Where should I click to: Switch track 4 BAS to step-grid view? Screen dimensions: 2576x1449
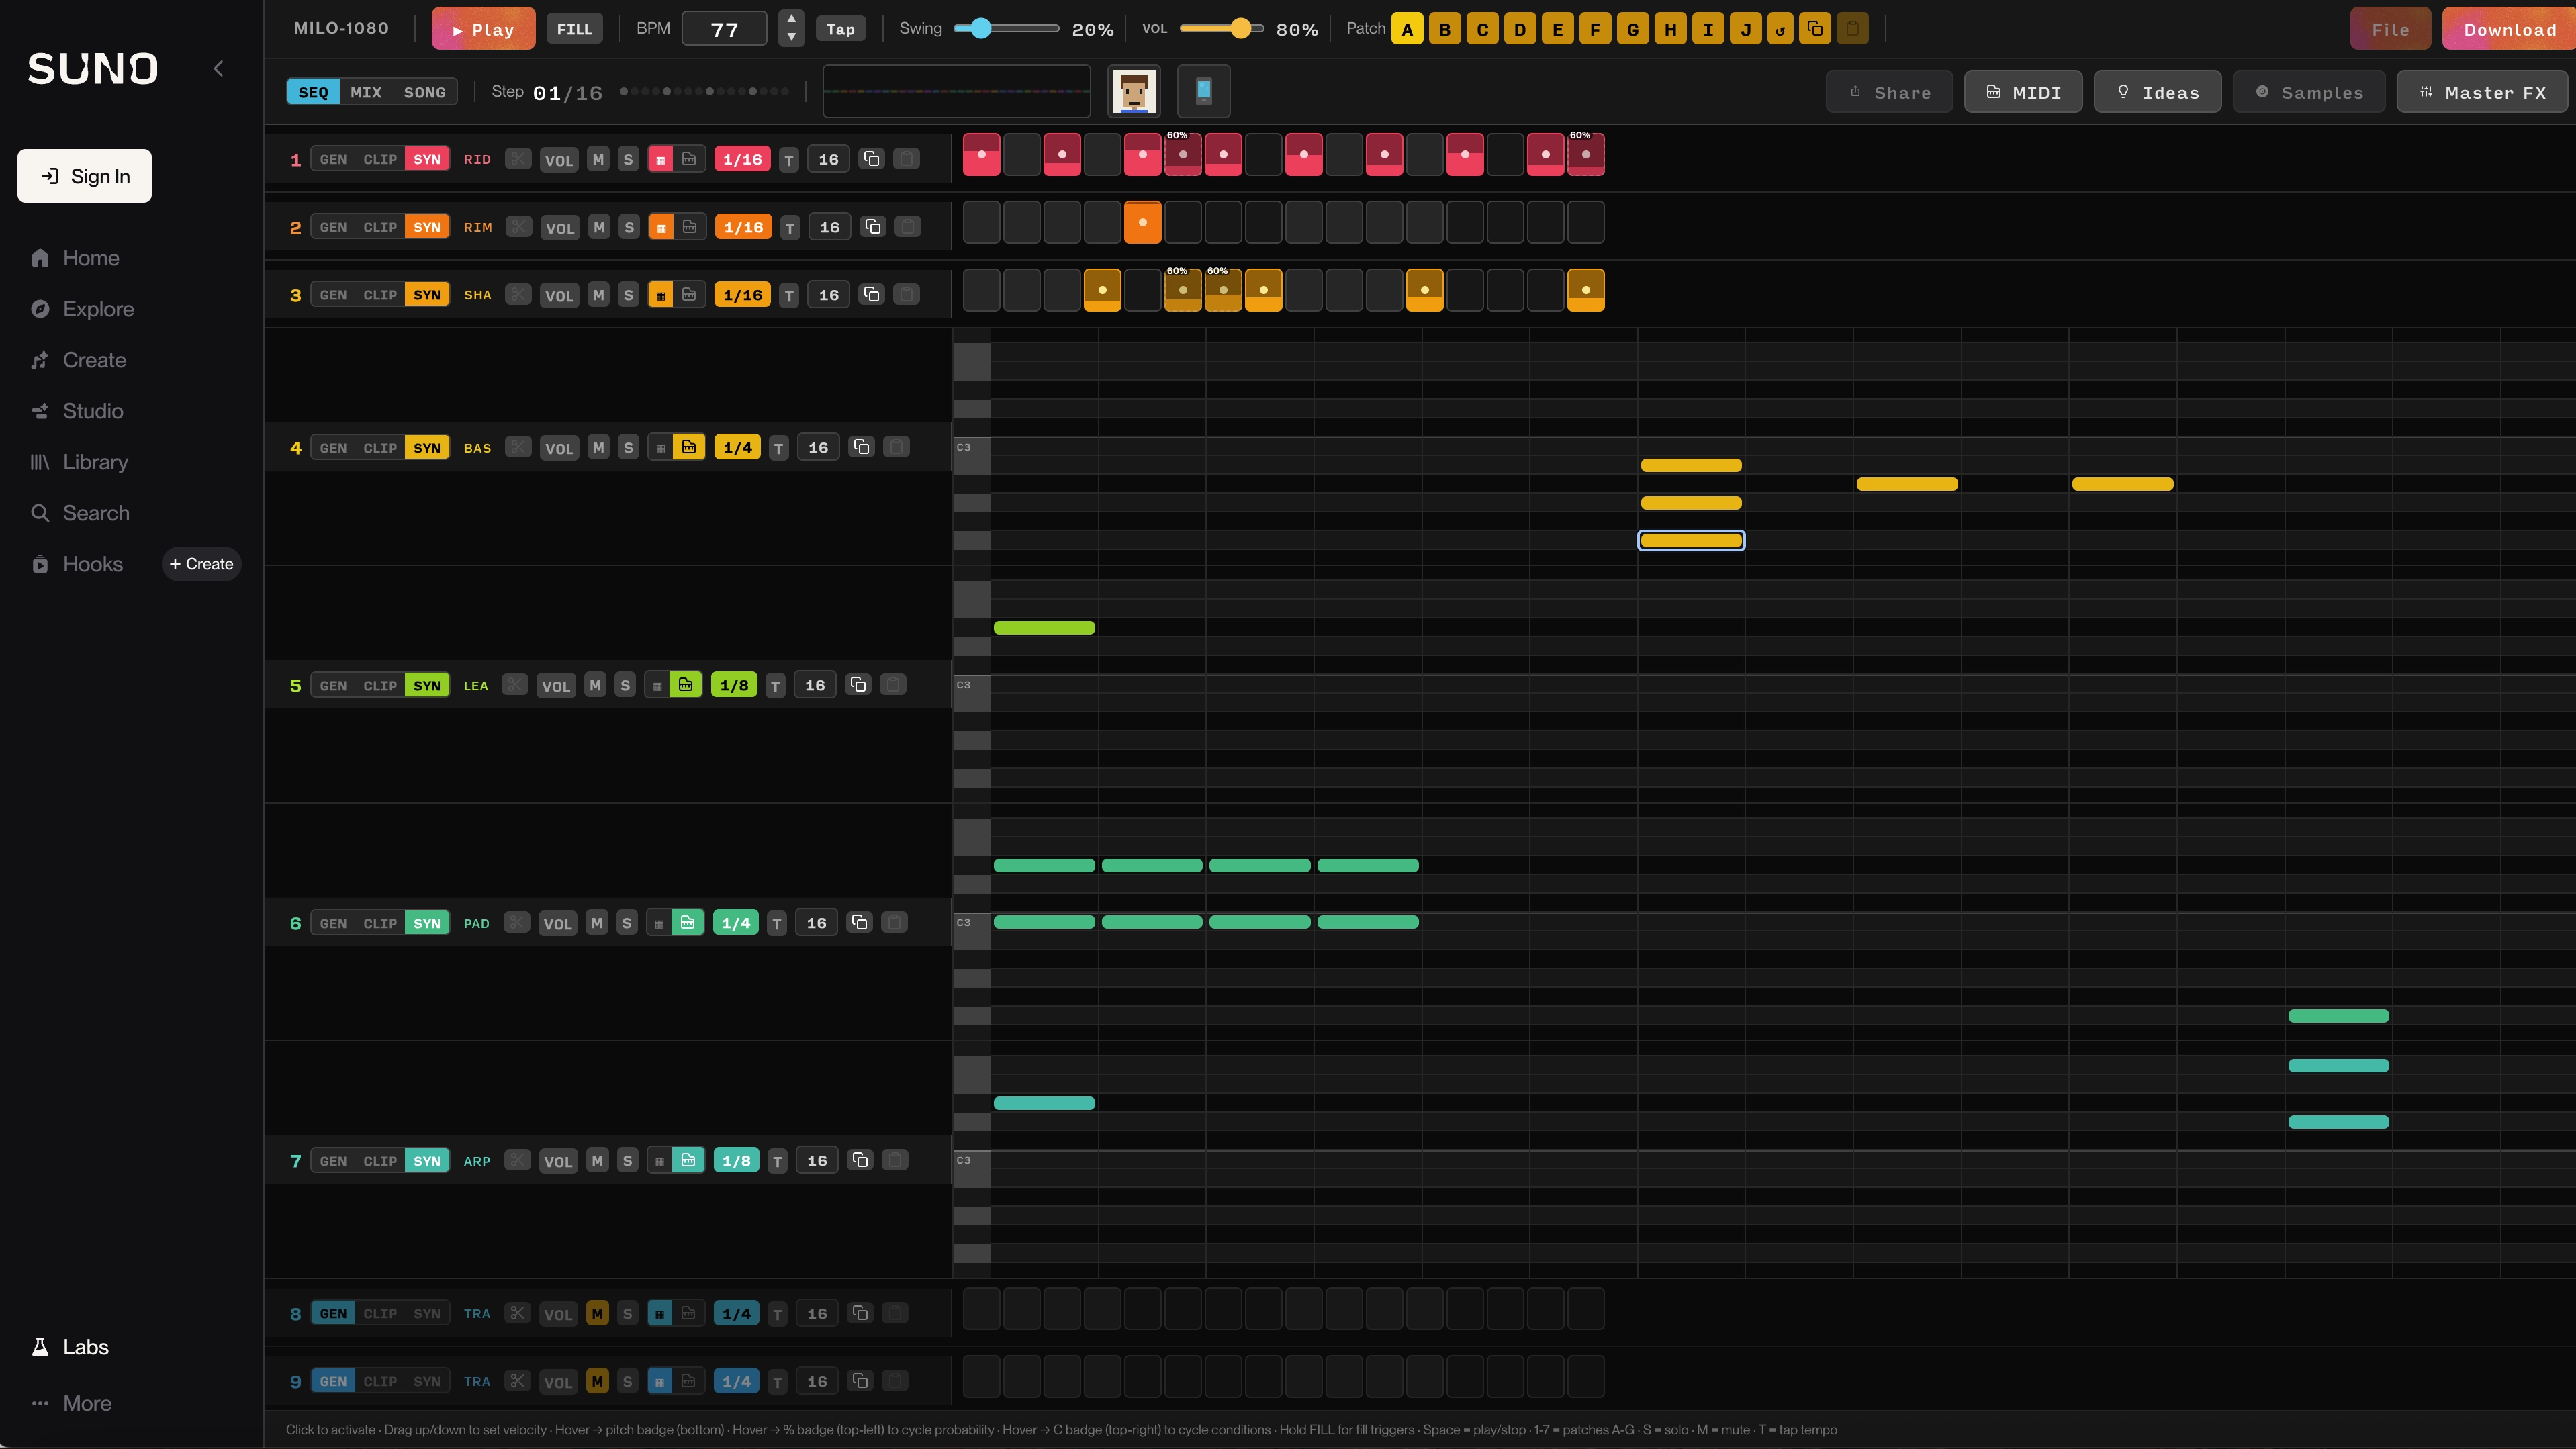(x=660, y=448)
